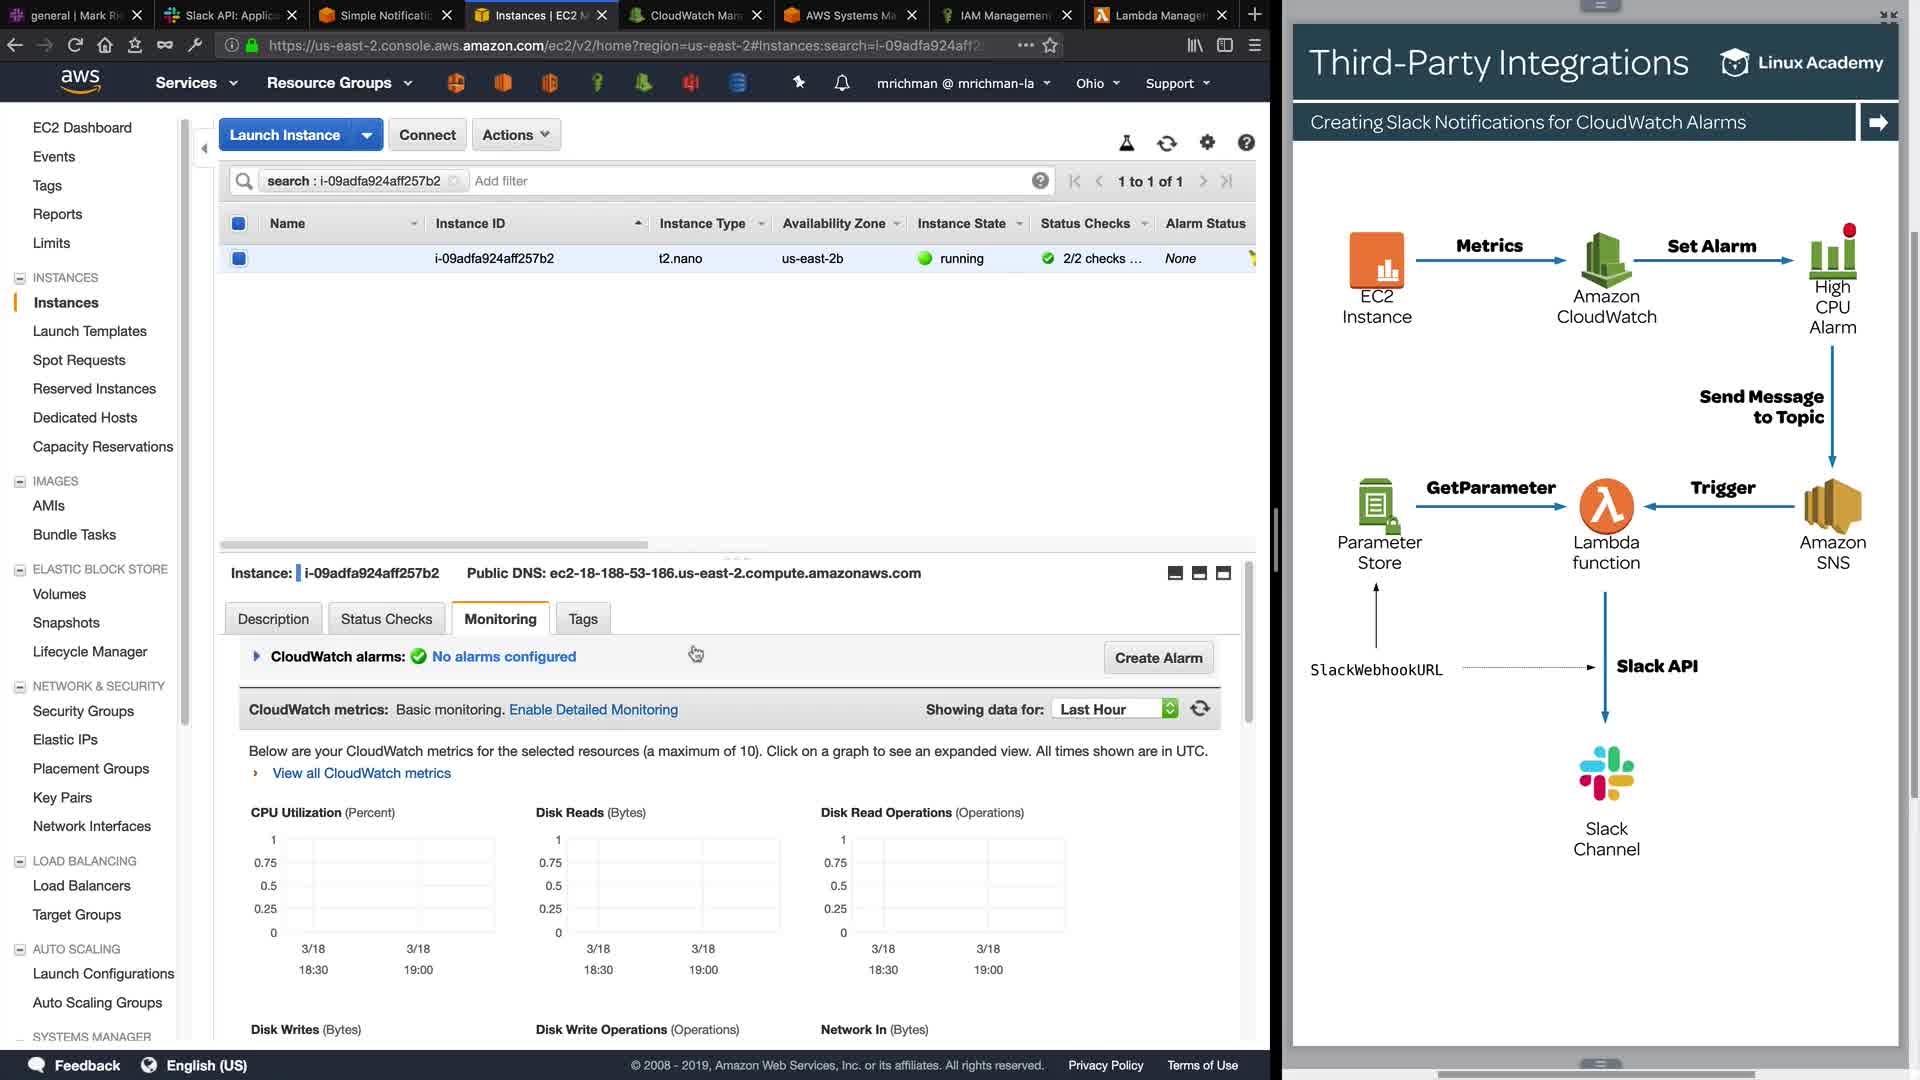Click the Experiments flask icon

1126,143
